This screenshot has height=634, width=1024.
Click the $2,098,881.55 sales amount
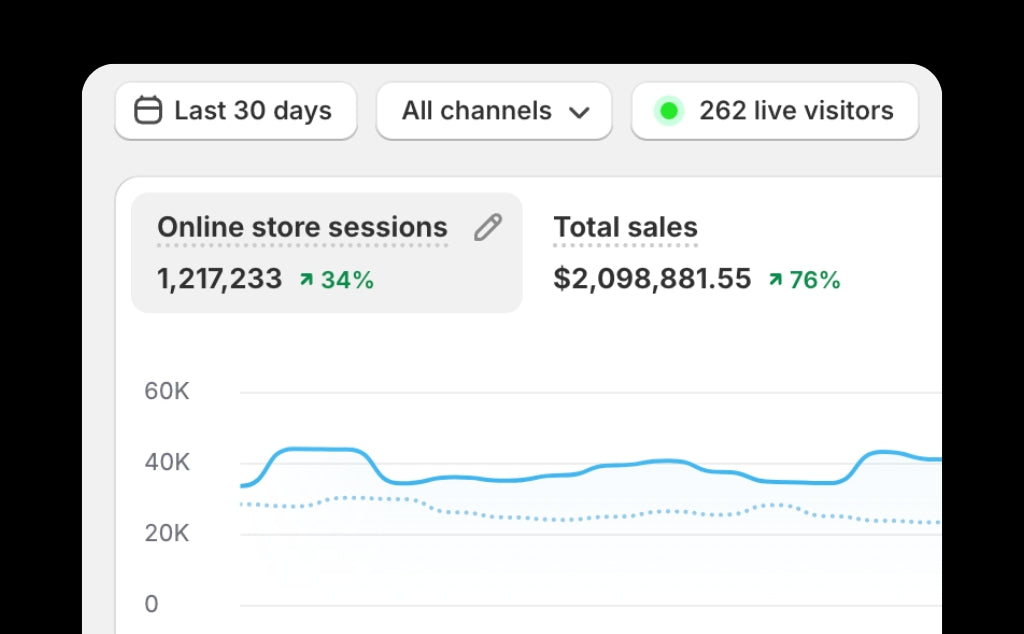coord(651,279)
